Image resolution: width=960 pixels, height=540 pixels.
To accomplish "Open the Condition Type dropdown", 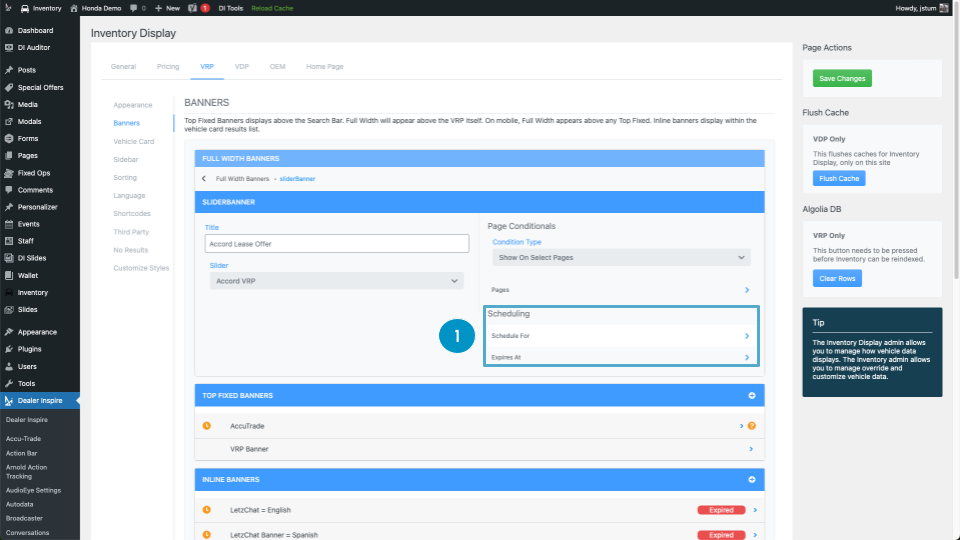I will (x=621, y=258).
